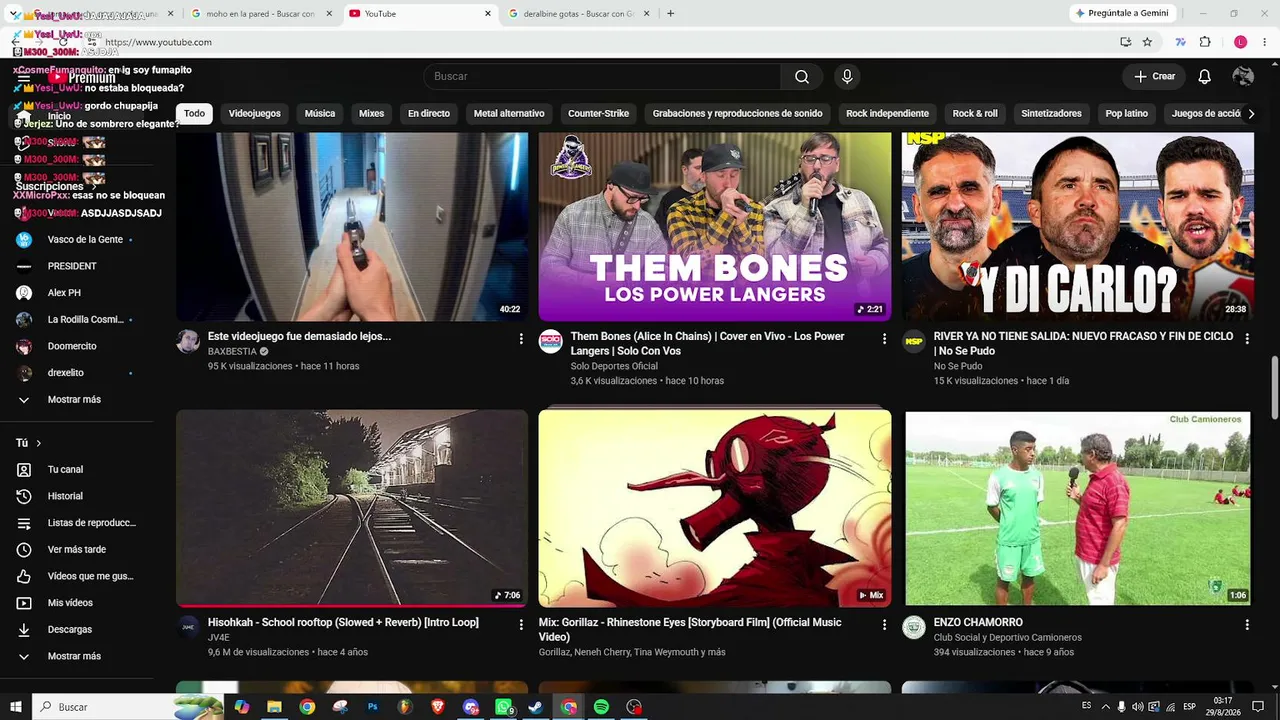
Task: Select the Rock & roll filter chip
Action: (975, 114)
